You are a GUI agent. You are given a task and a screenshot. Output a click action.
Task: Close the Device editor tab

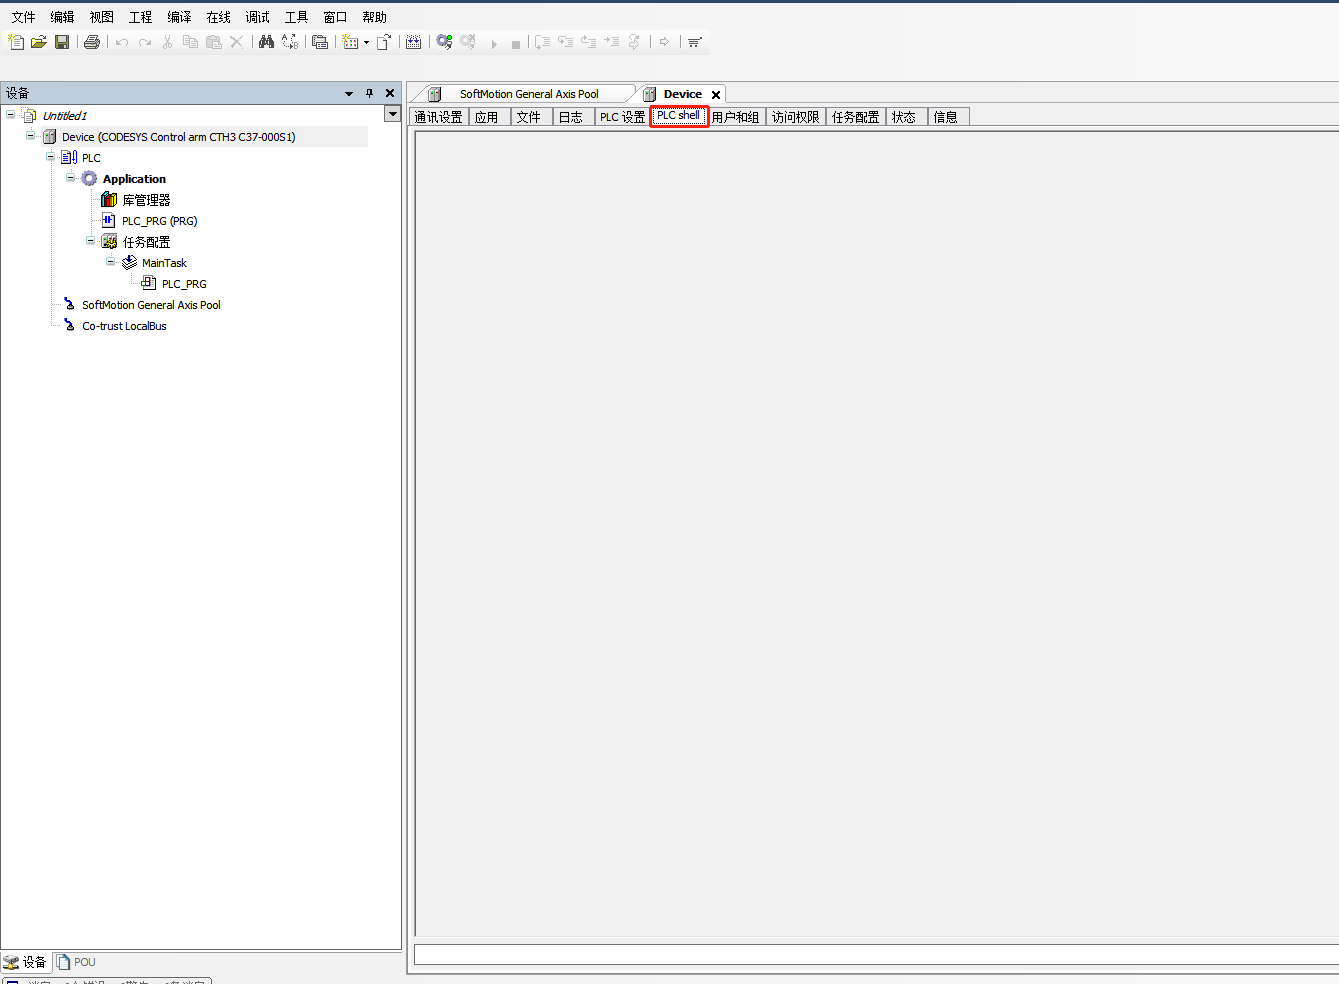click(x=716, y=95)
